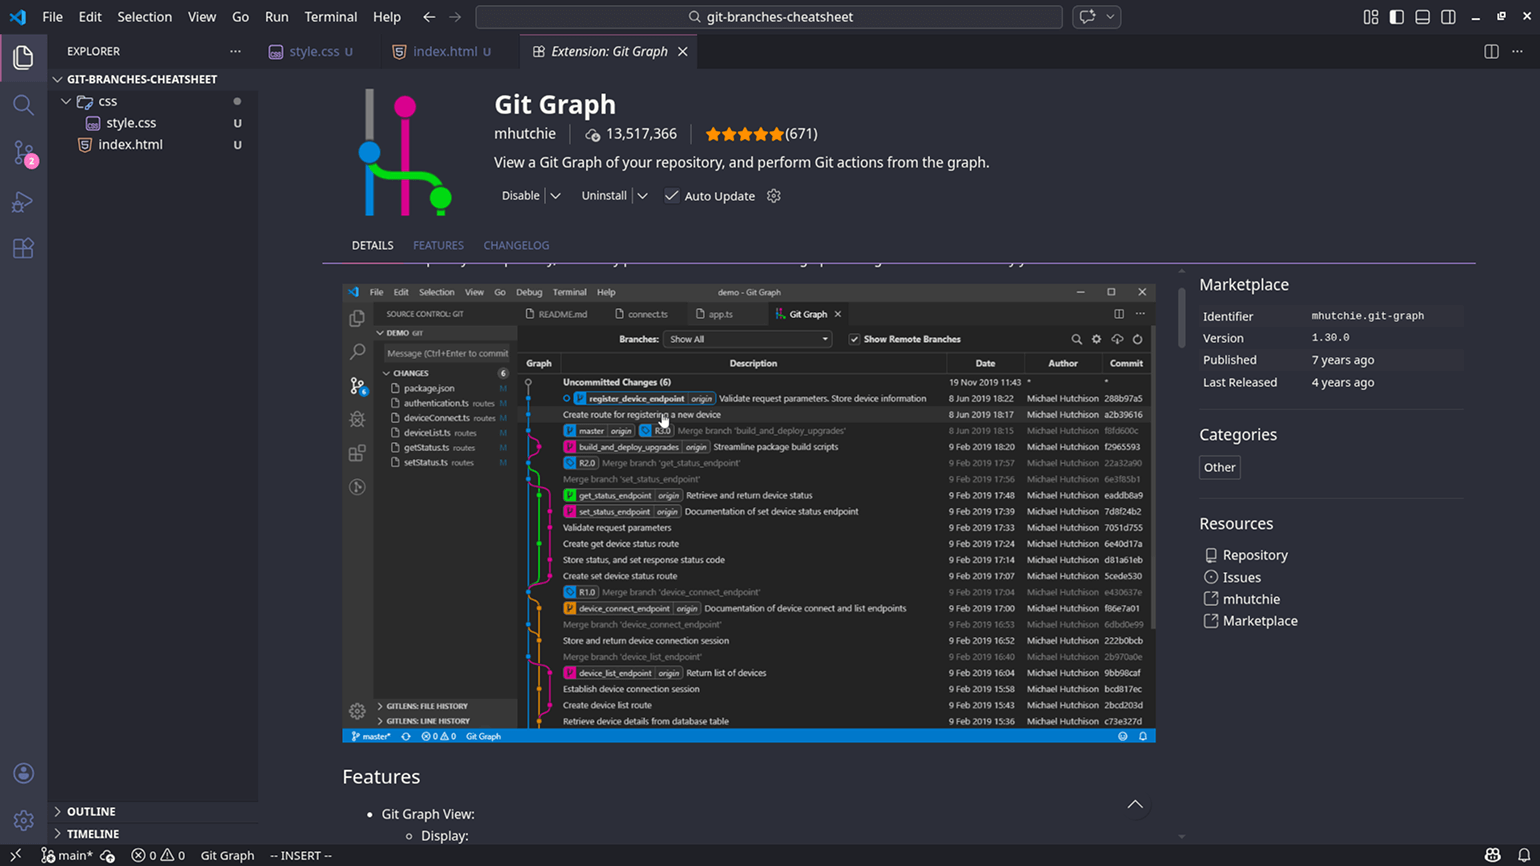Expand the OUTLINE section

(91, 811)
